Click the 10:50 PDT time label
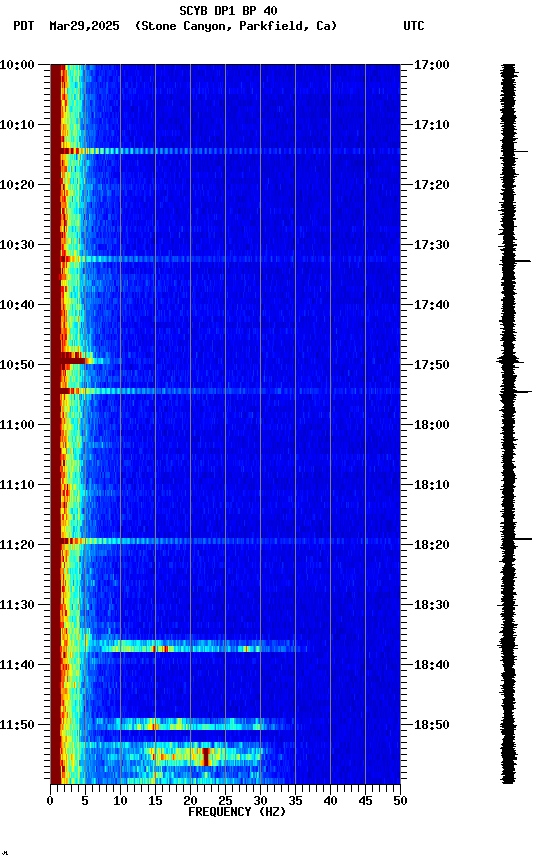Screen dimensions: 552x864 tap(17, 365)
